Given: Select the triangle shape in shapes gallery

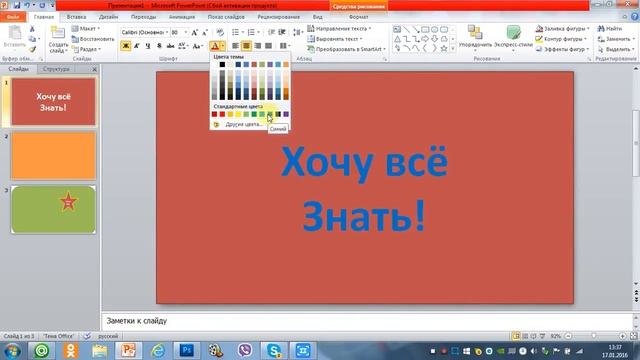Looking at the screenshot, I should [x=397, y=39].
